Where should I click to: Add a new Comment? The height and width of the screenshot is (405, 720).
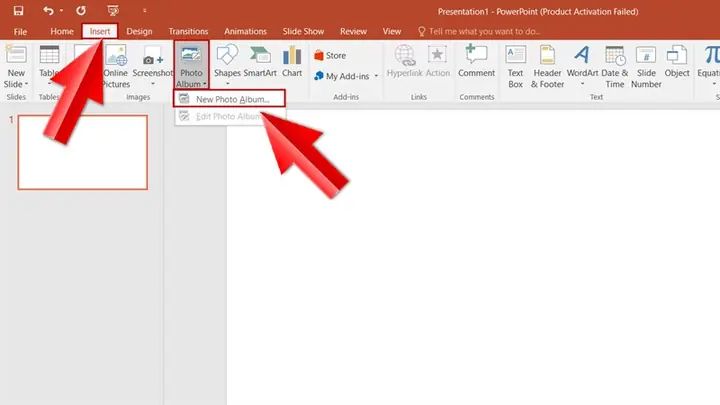[477, 62]
